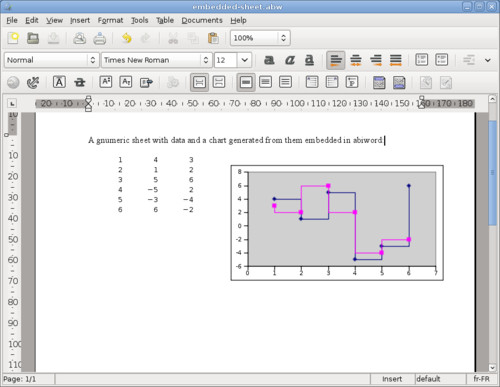Open the Format menu
The image size is (500, 387).
(x=110, y=20)
